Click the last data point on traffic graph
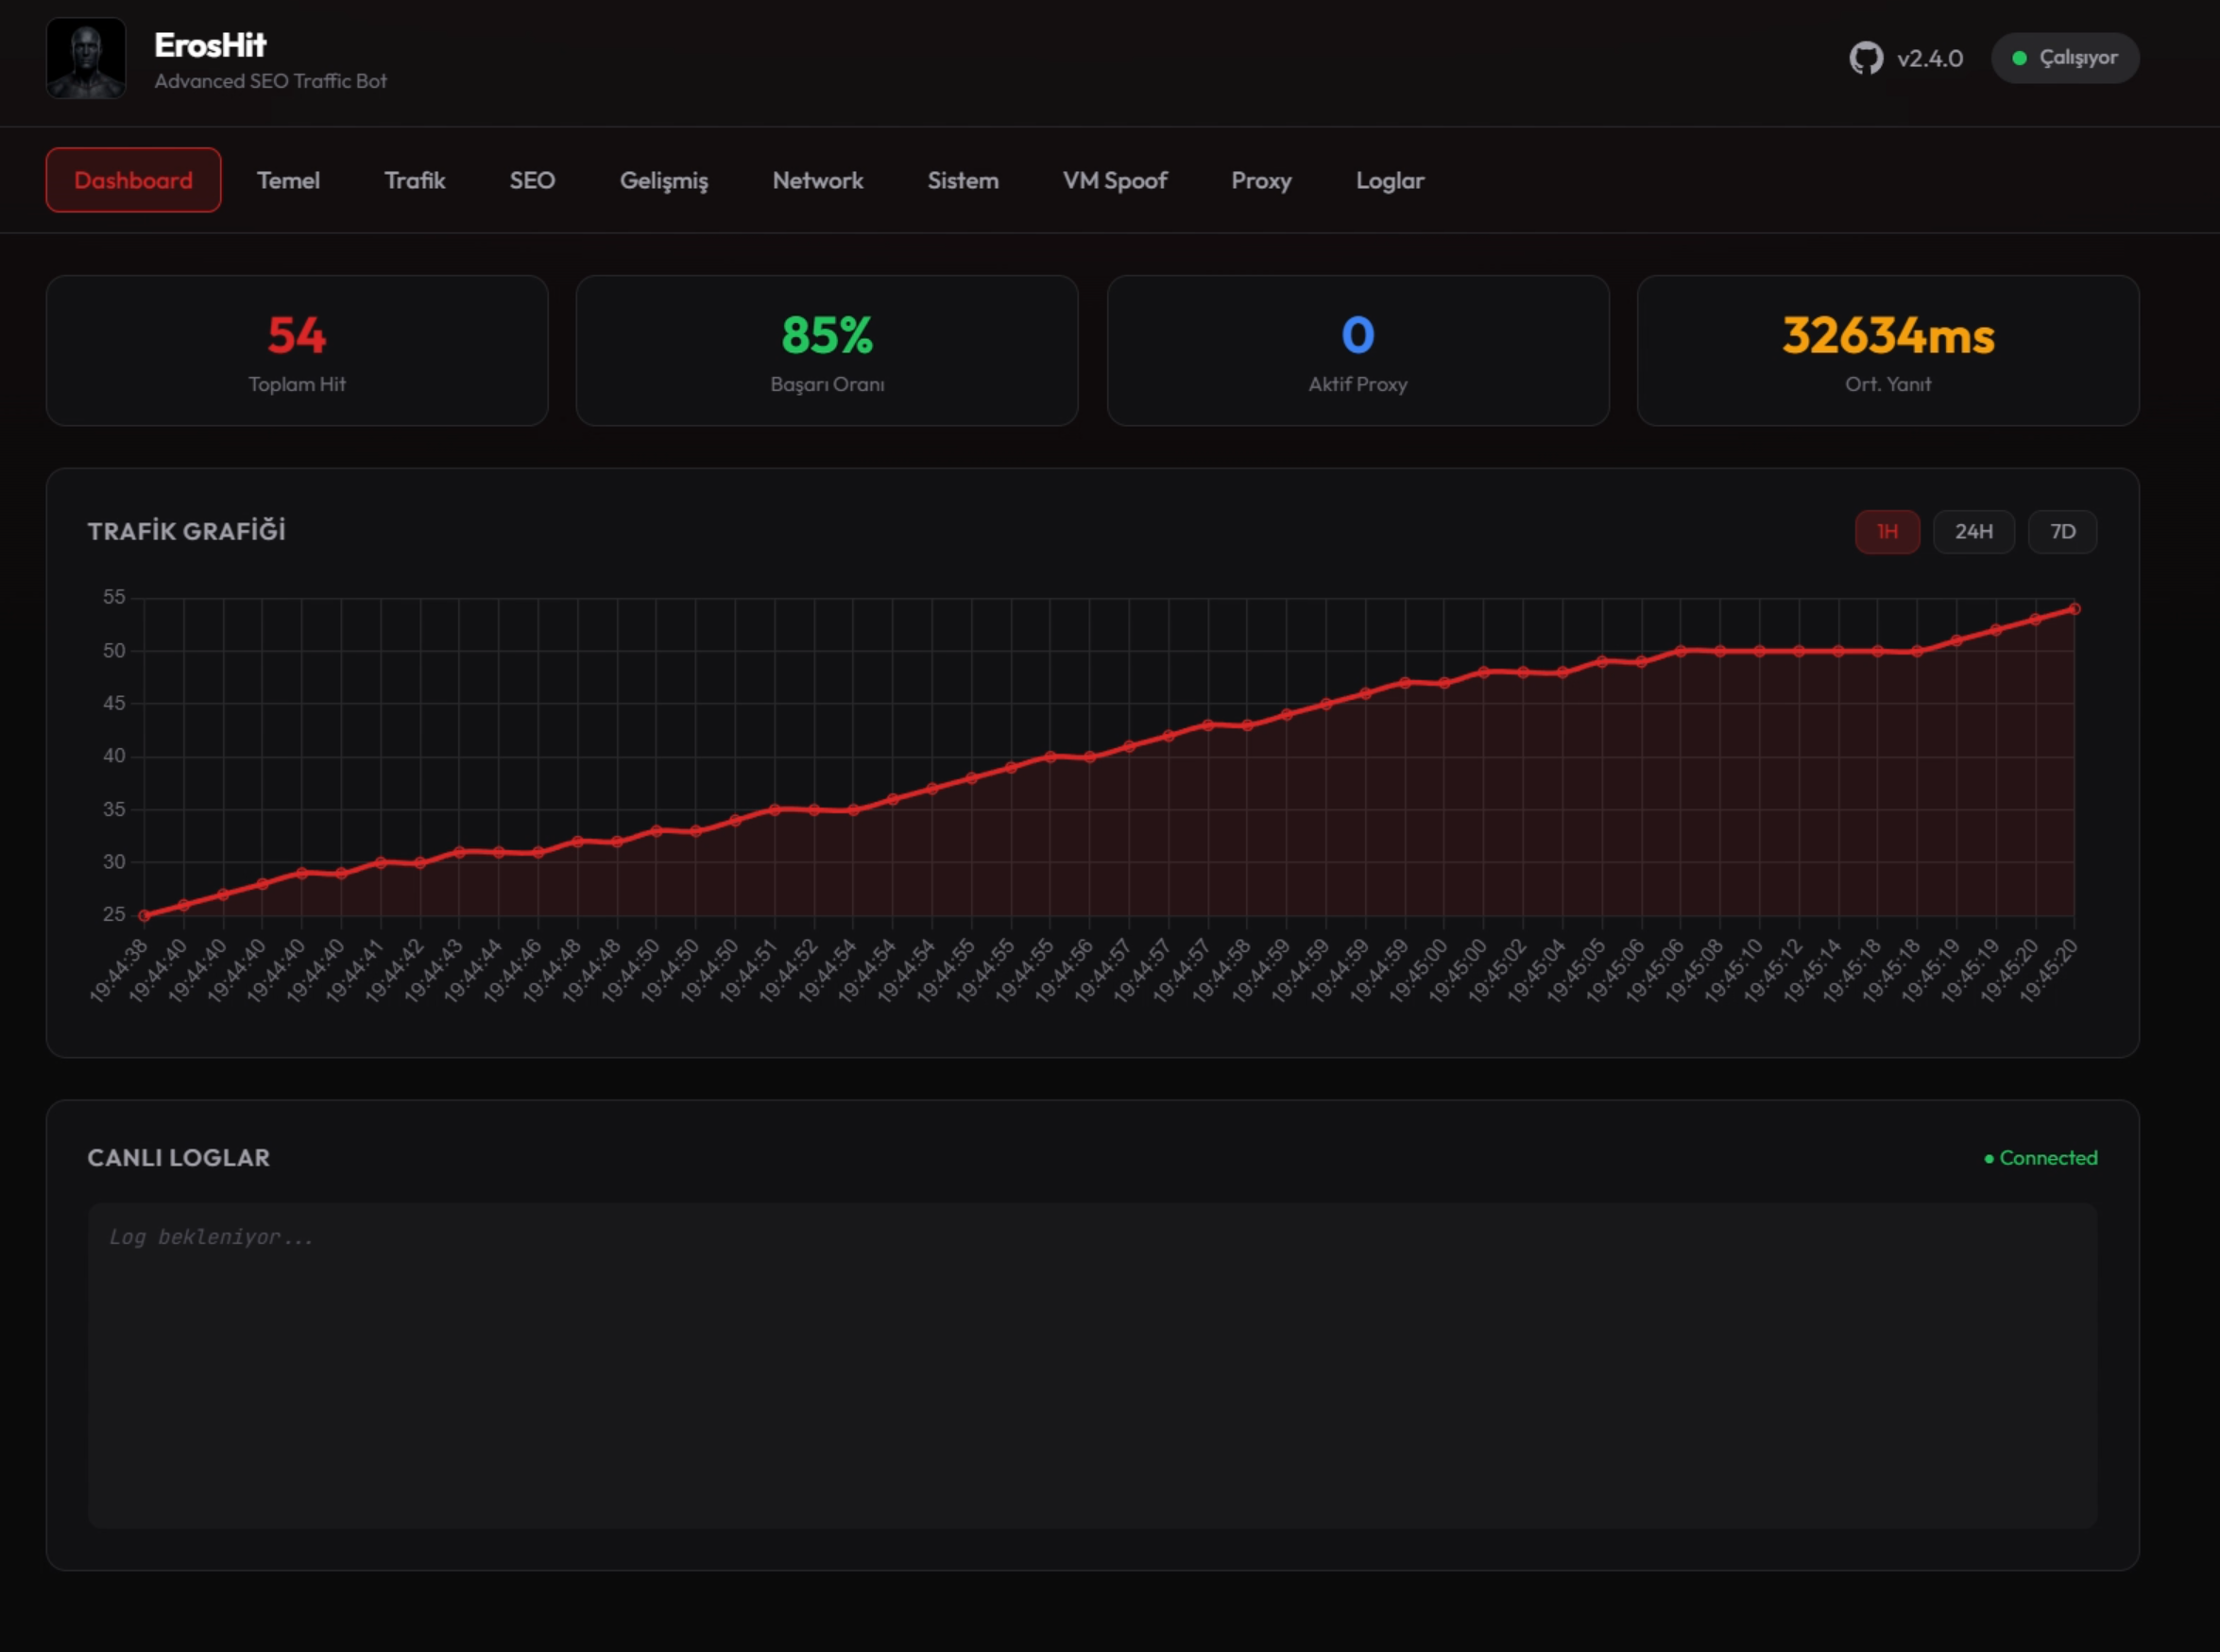The image size is (2220, 1652). [2074, 608]
